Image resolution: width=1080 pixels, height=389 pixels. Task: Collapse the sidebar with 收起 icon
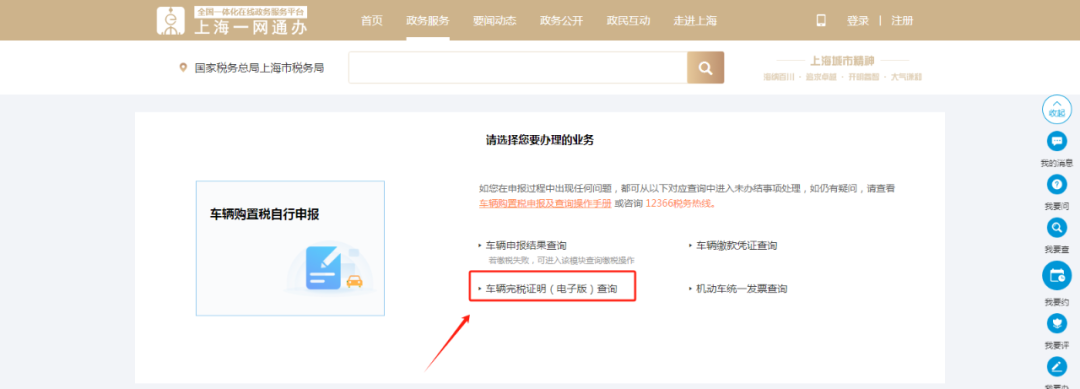pos(1057,109)
